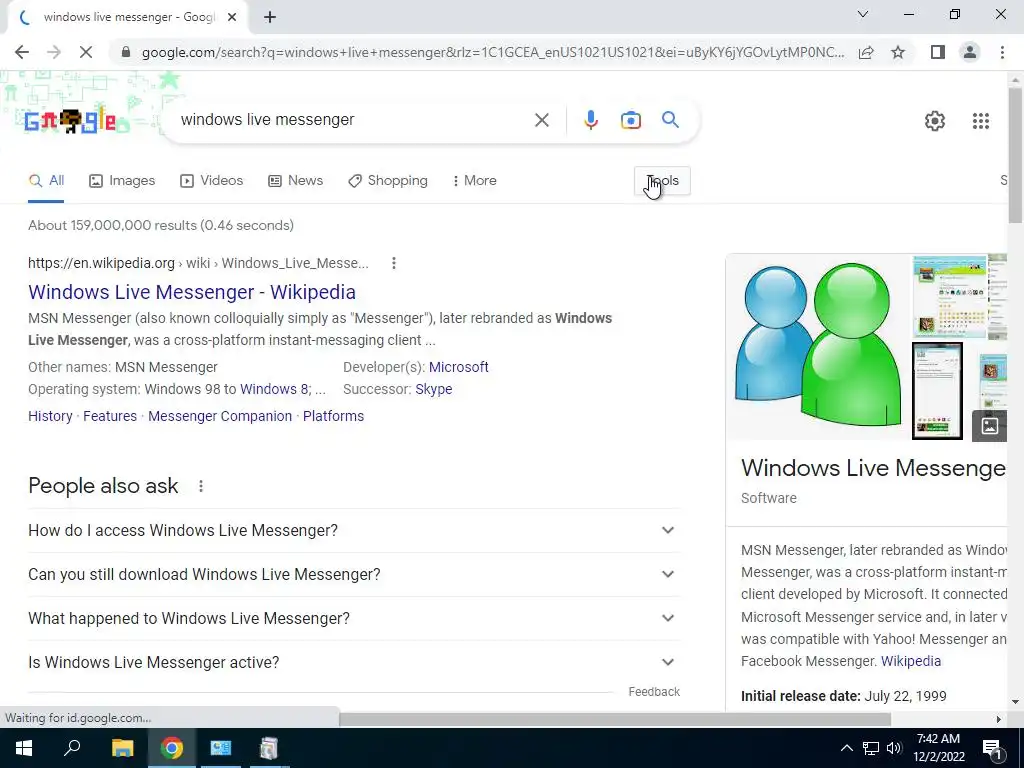Show hidden tray icons
The height and width of the screenshot is (768, 1024).
(846, 748)
